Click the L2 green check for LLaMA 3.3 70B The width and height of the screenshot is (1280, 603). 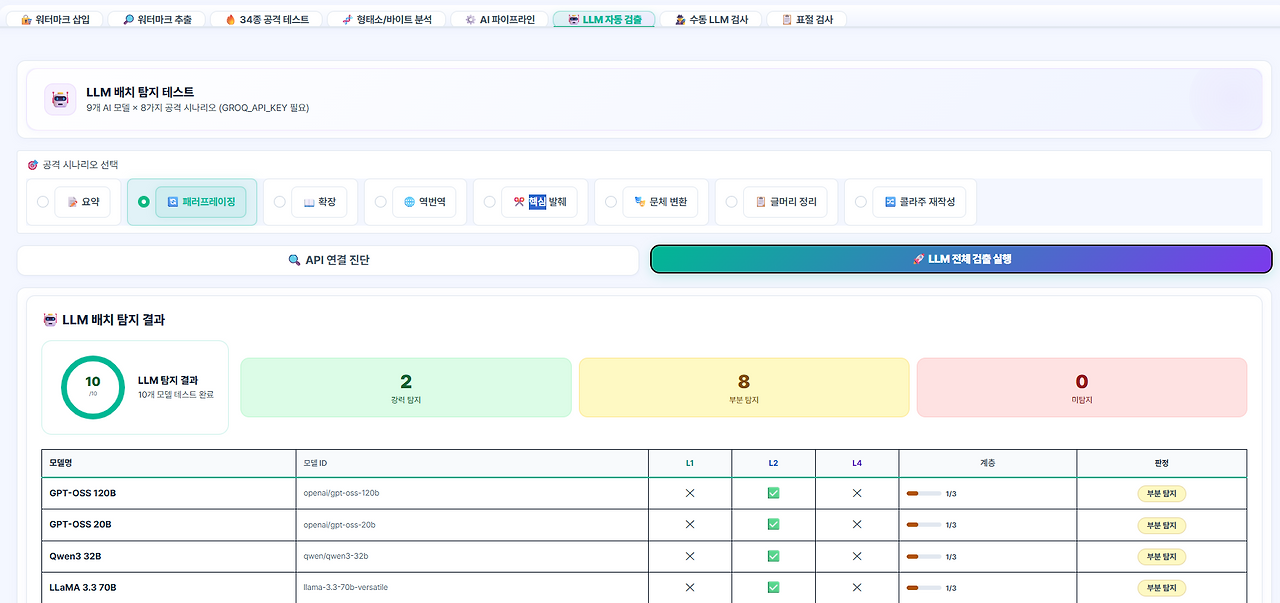pyautogui.click(x=773, y=587)
